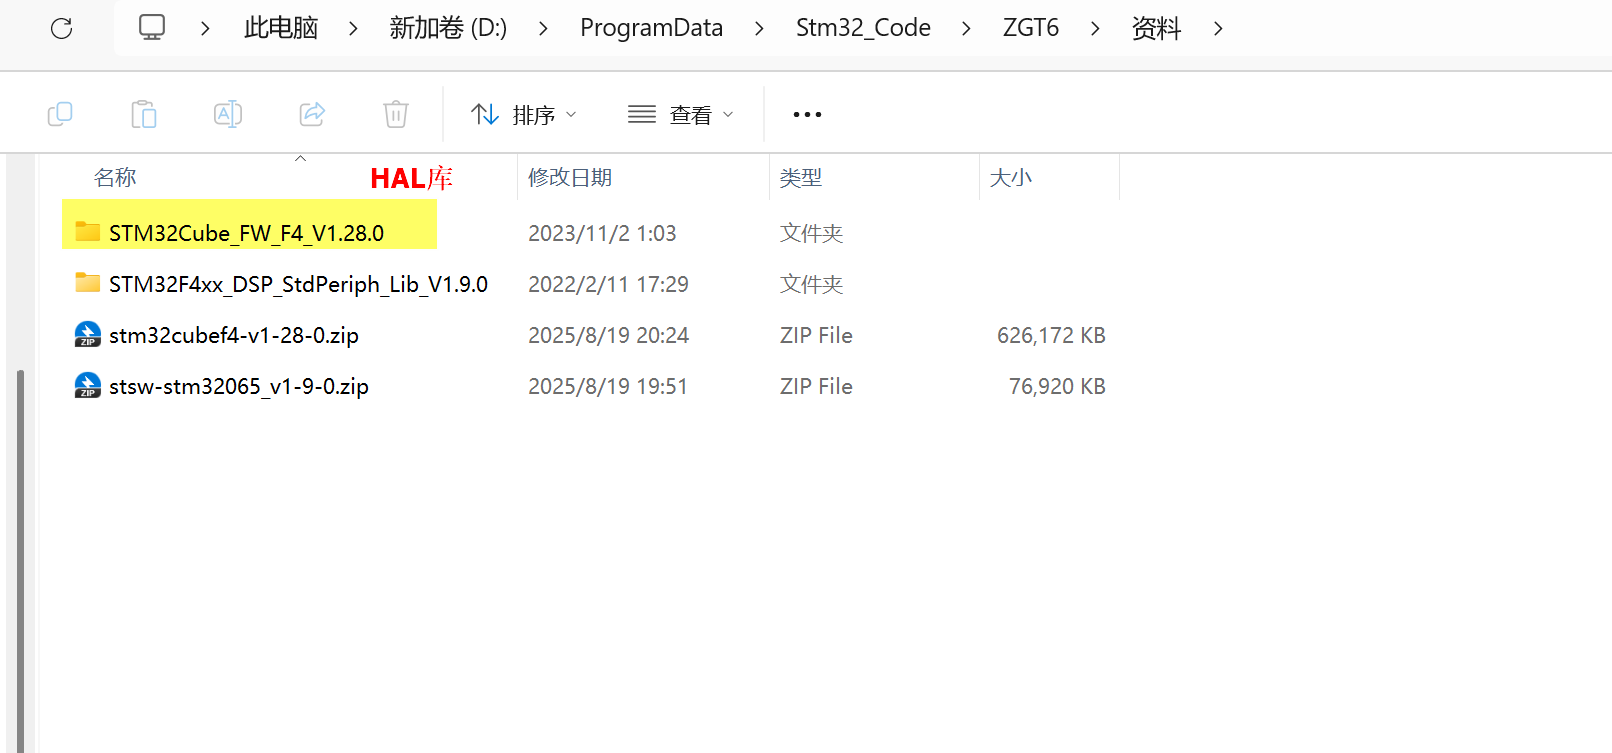
Task: Click the Rename toolbar icon
Action: point(228,114)
